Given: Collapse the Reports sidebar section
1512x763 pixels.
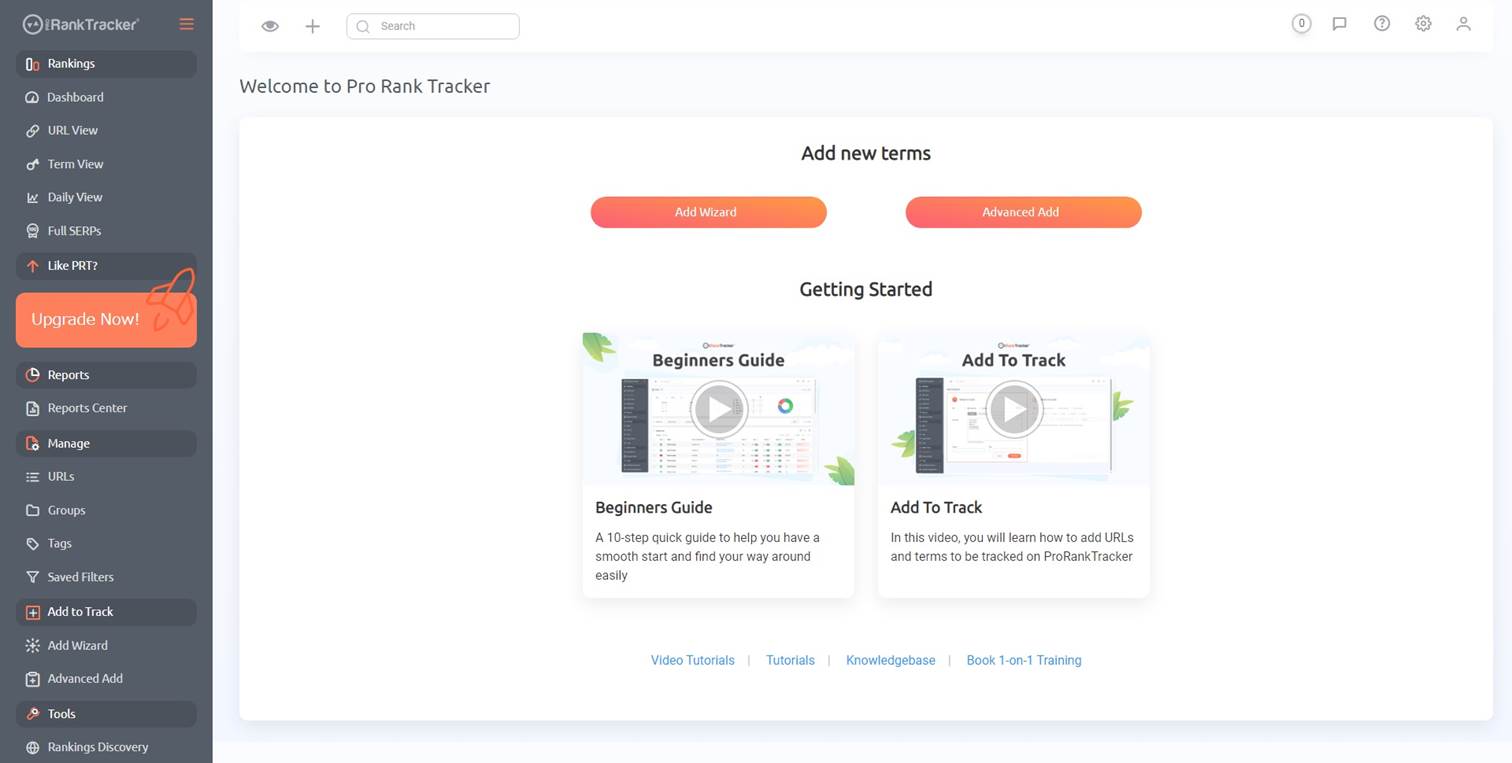Looking at the screenshot, I should coord(106,375).
